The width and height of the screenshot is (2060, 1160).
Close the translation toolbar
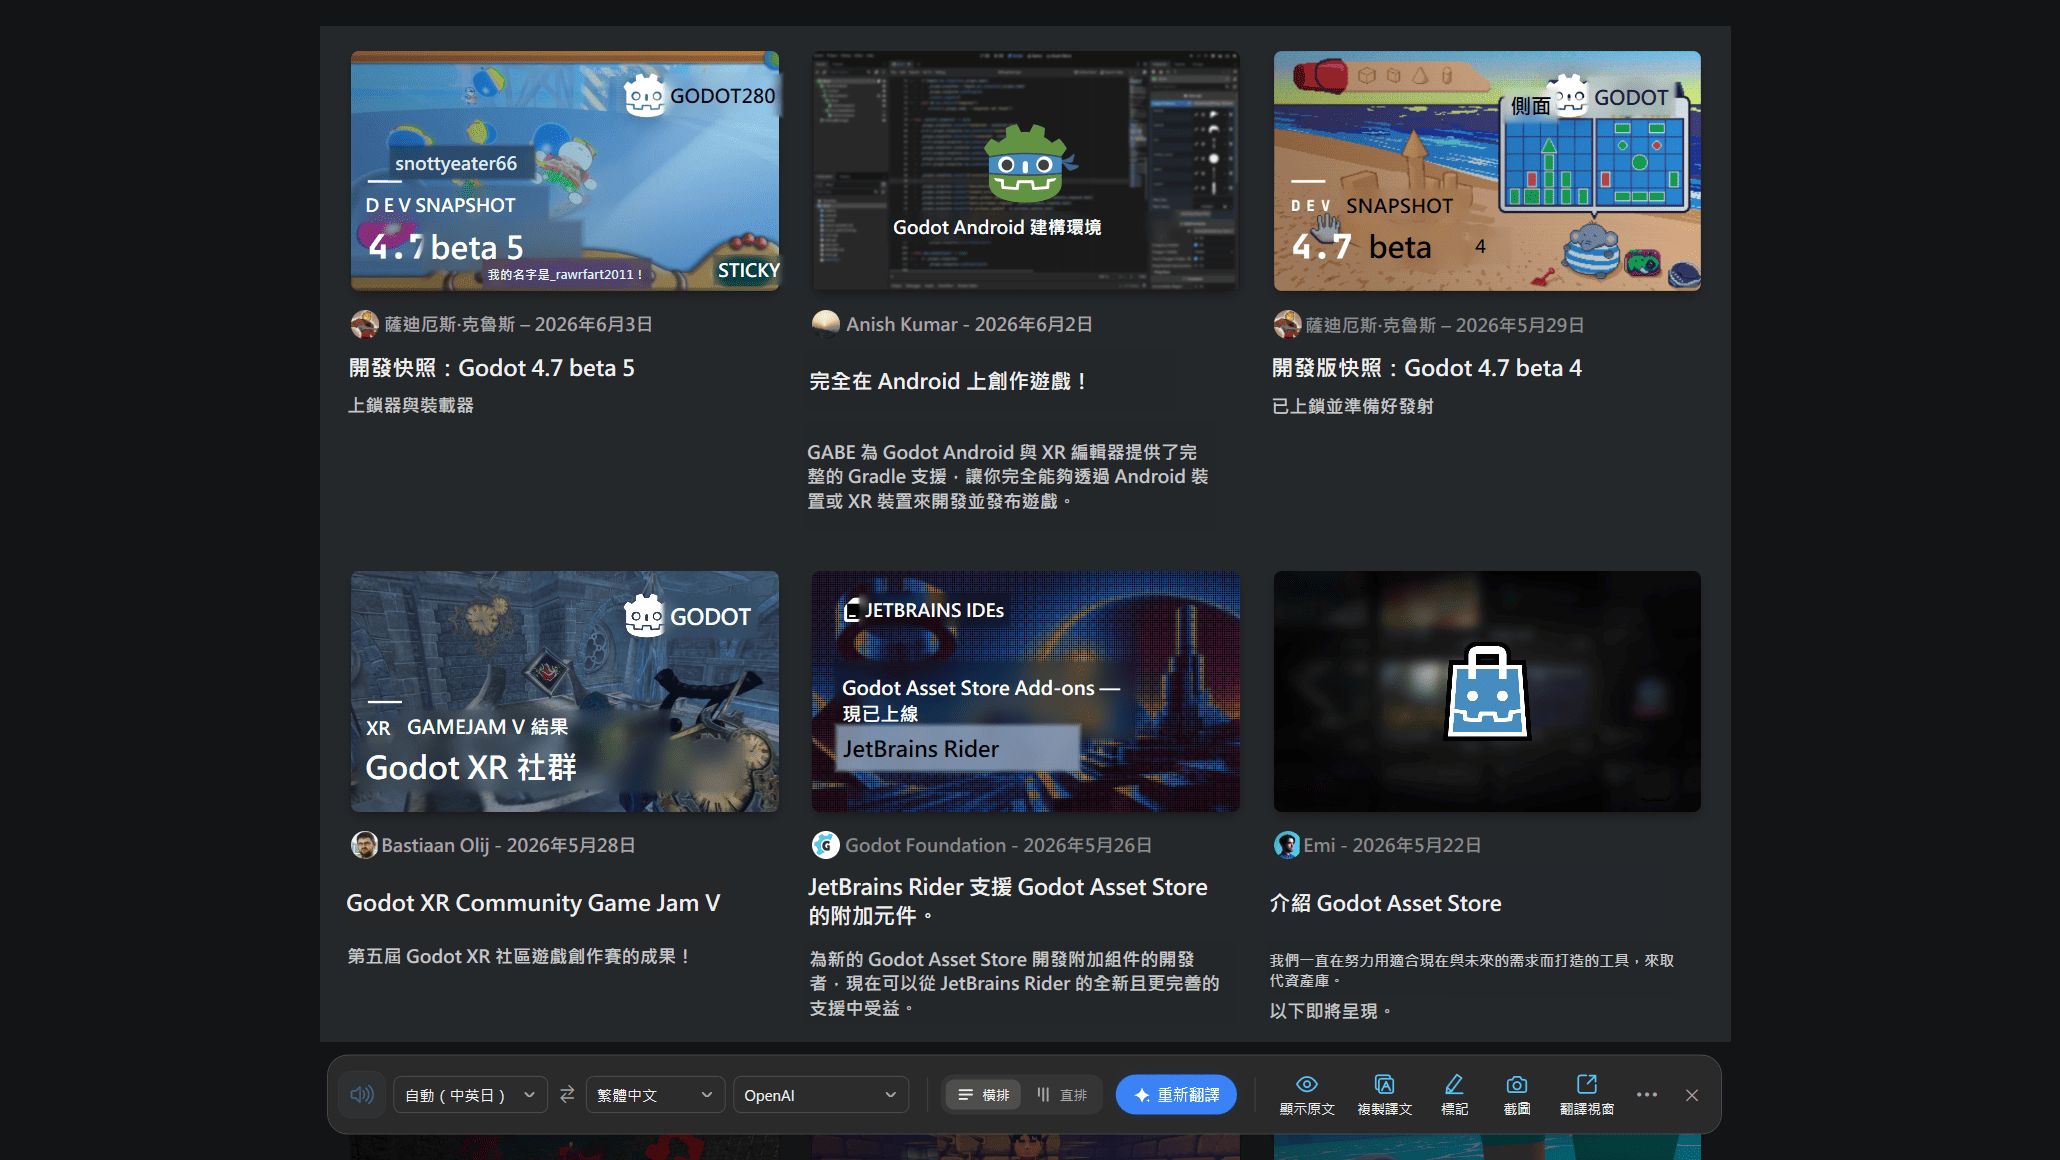click(1692, 1095)
